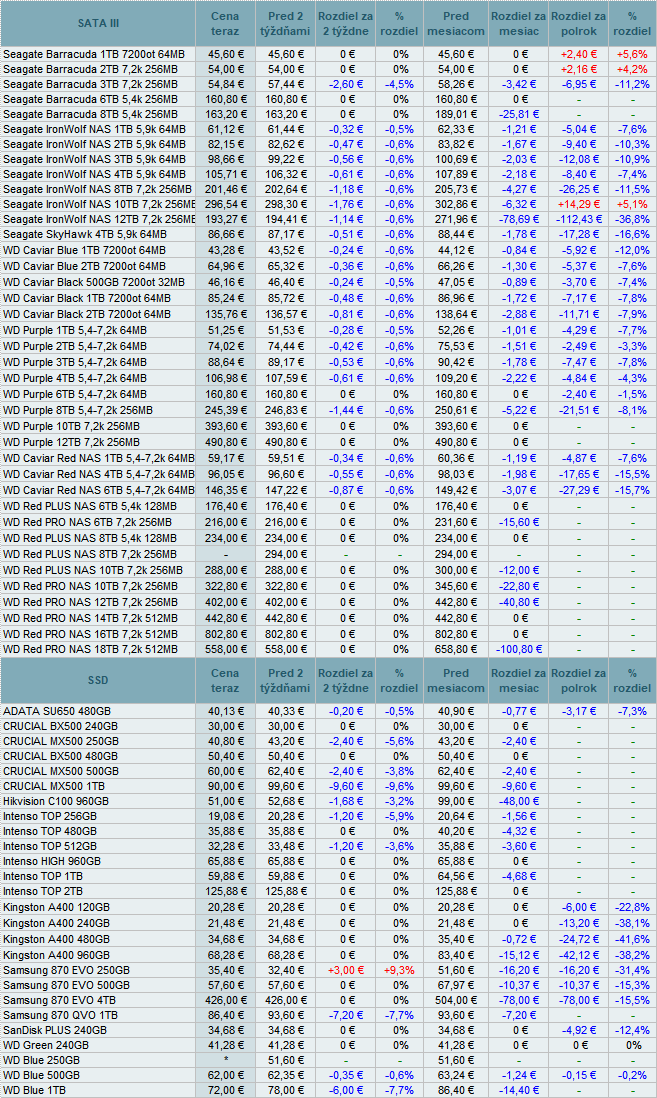
Task: Click asterisk price cell of WD Blue 250GB
Action: click(225, 1059)
